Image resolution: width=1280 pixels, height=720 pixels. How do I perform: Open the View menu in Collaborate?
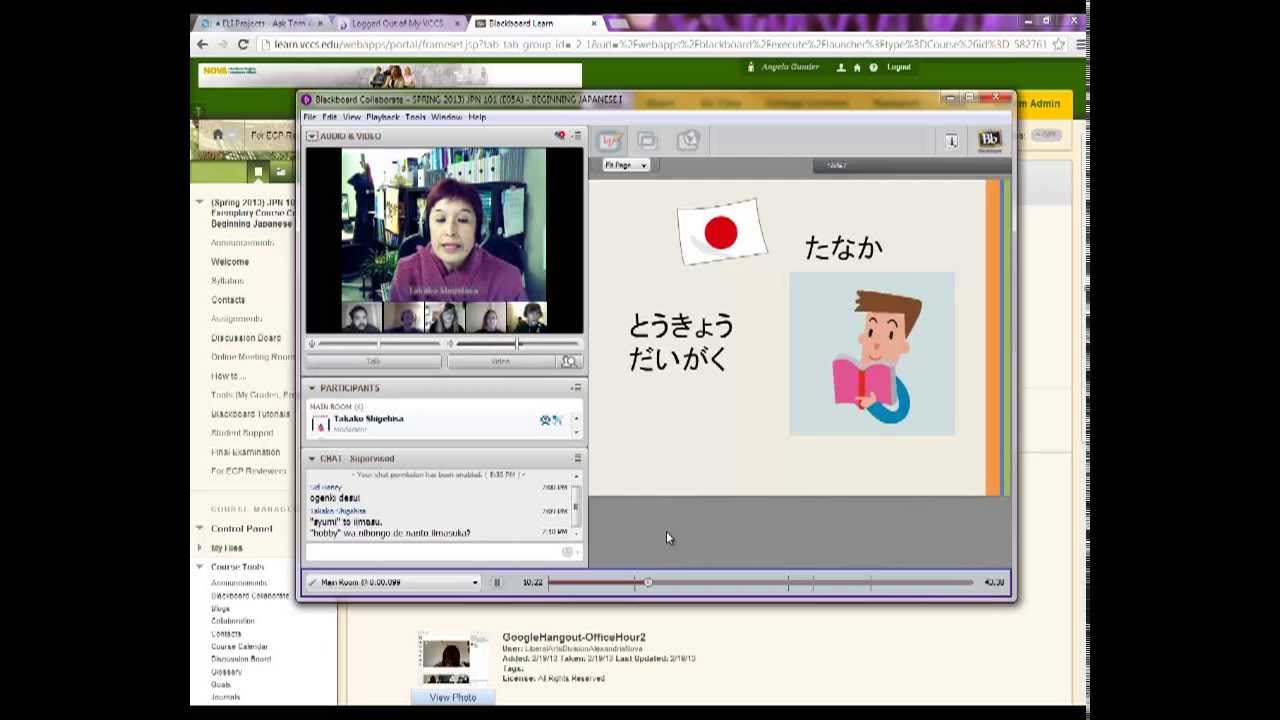coord(351,117)
